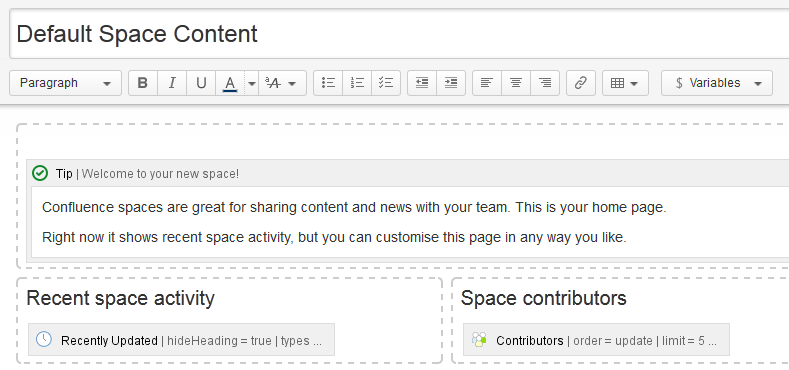Image resolution: width=789 pixels, height=370 pixels.
Task: Toggle italic formatting
Action: point(172,83)
